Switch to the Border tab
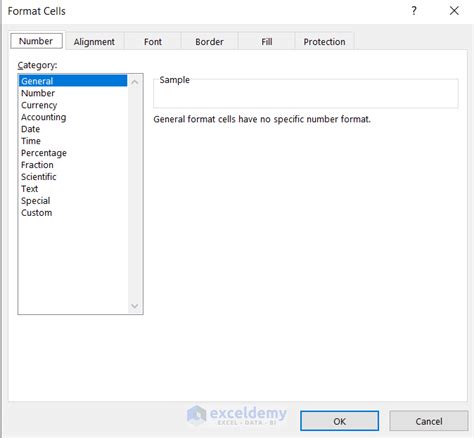 (x=209, y=42)
